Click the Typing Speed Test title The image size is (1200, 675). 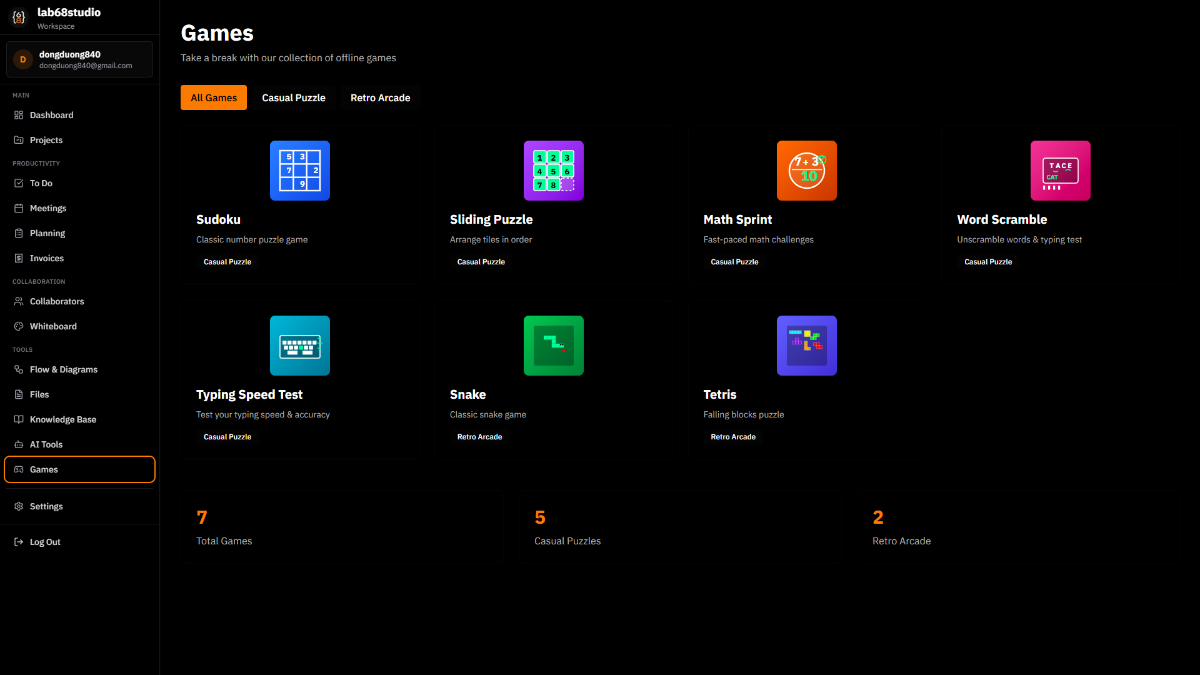click(x=249, y=395)
